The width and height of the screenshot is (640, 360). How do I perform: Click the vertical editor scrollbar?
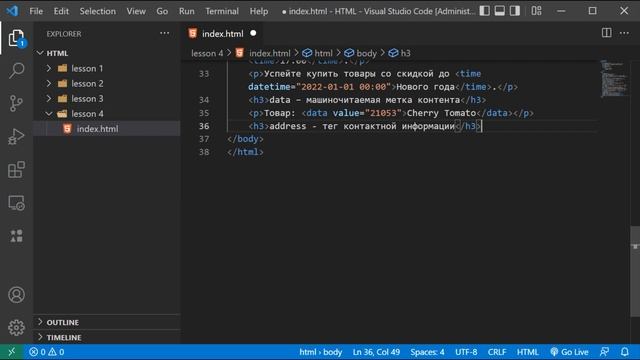click(635, 271)
